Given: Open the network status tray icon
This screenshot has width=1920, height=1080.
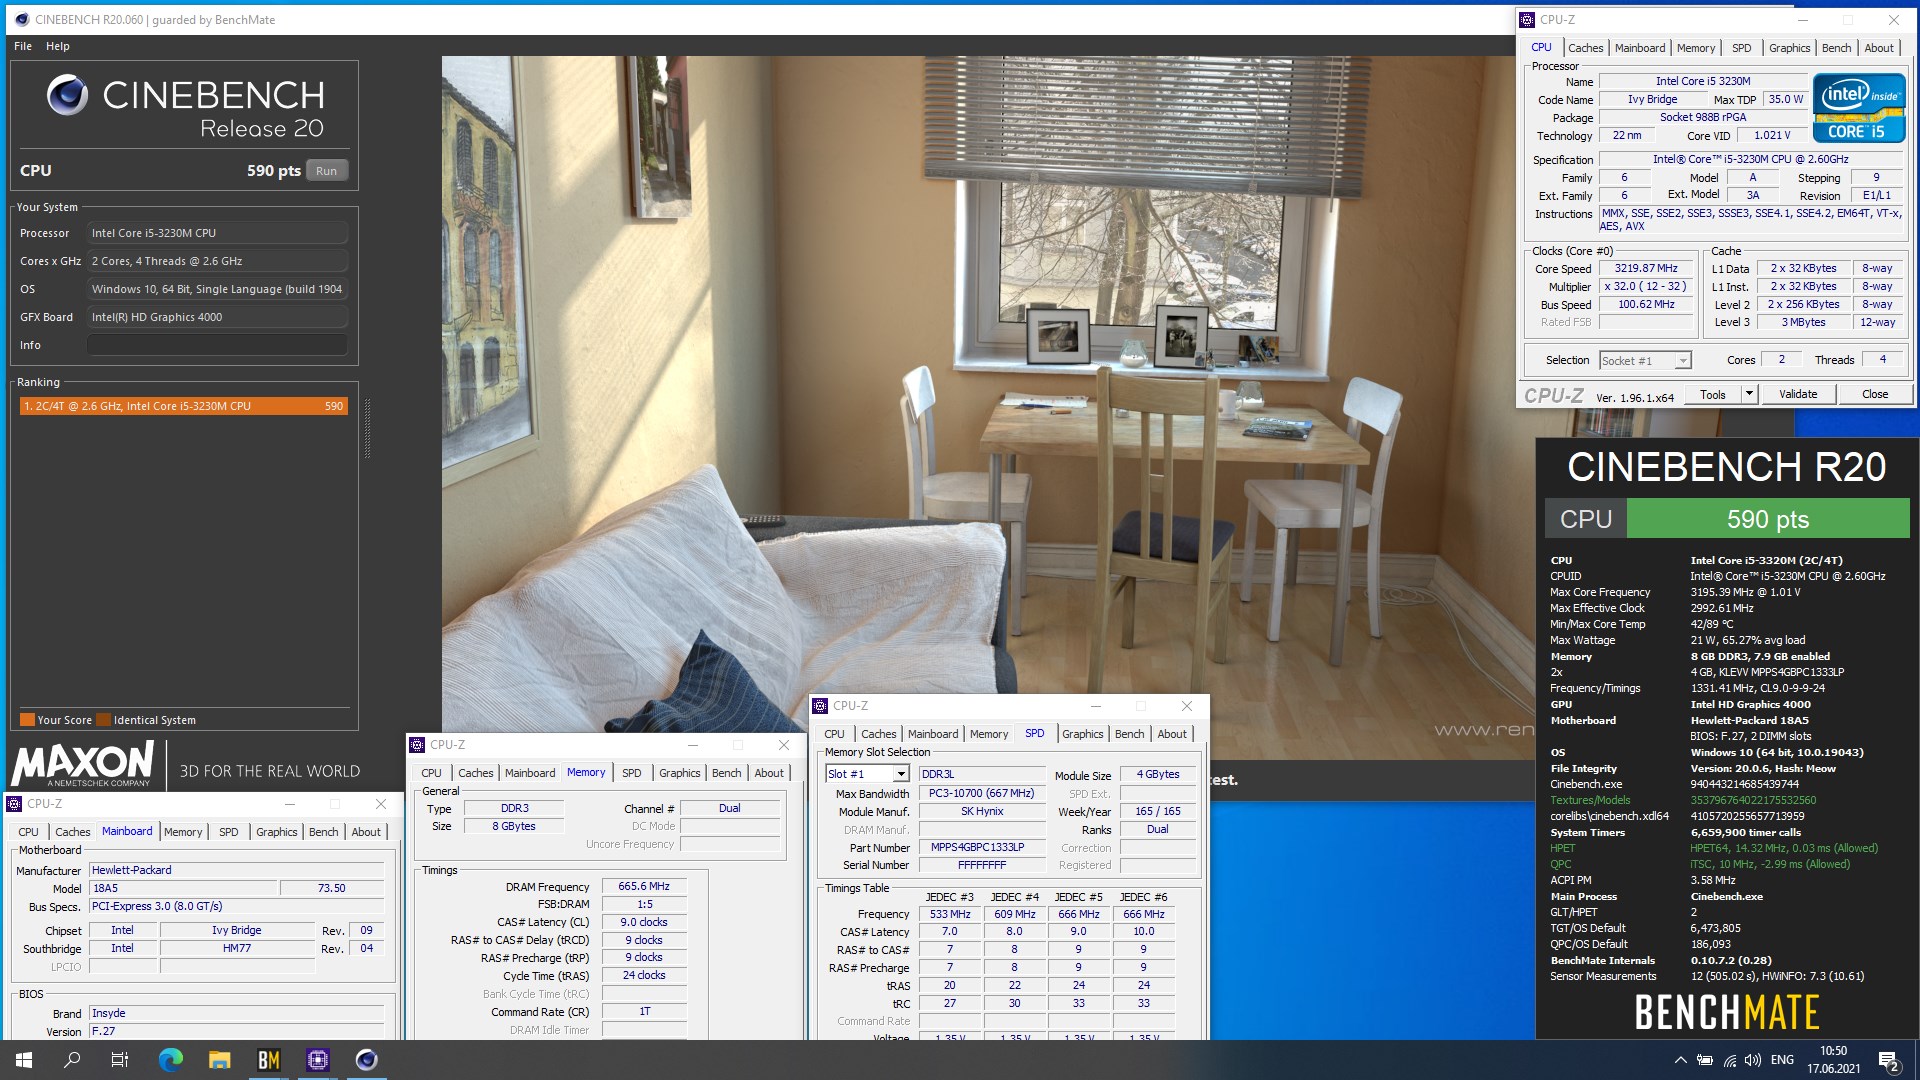Looking at the screenshot, I should [x=1729, y=1060].
